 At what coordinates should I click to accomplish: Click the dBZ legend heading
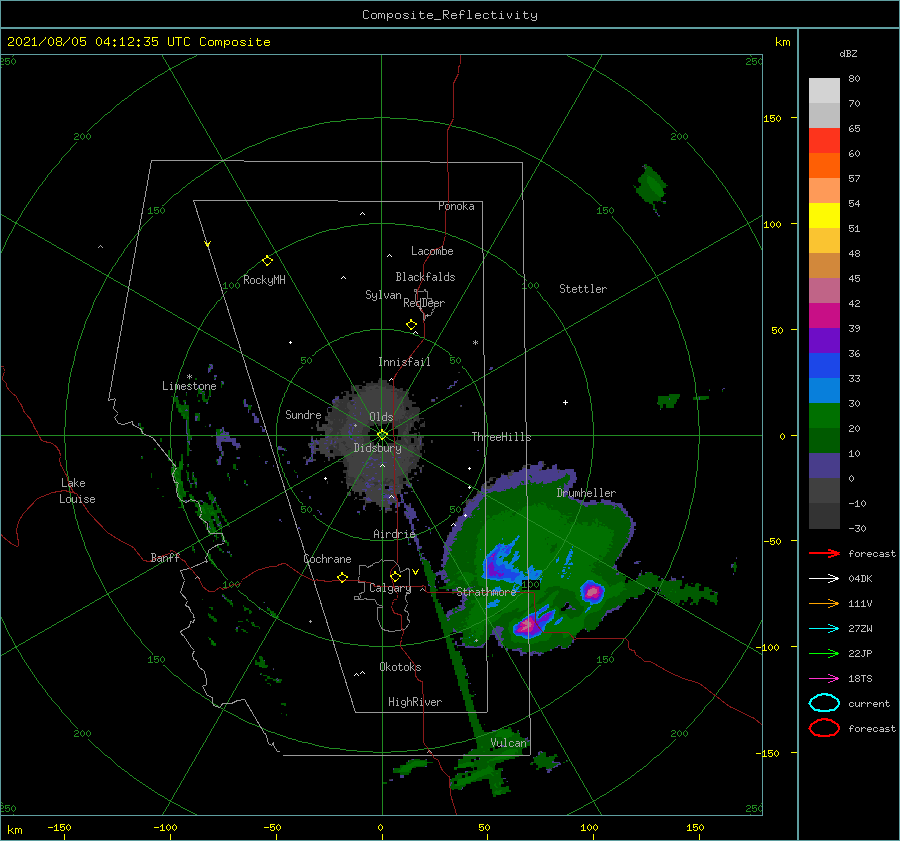click(848, 53)
